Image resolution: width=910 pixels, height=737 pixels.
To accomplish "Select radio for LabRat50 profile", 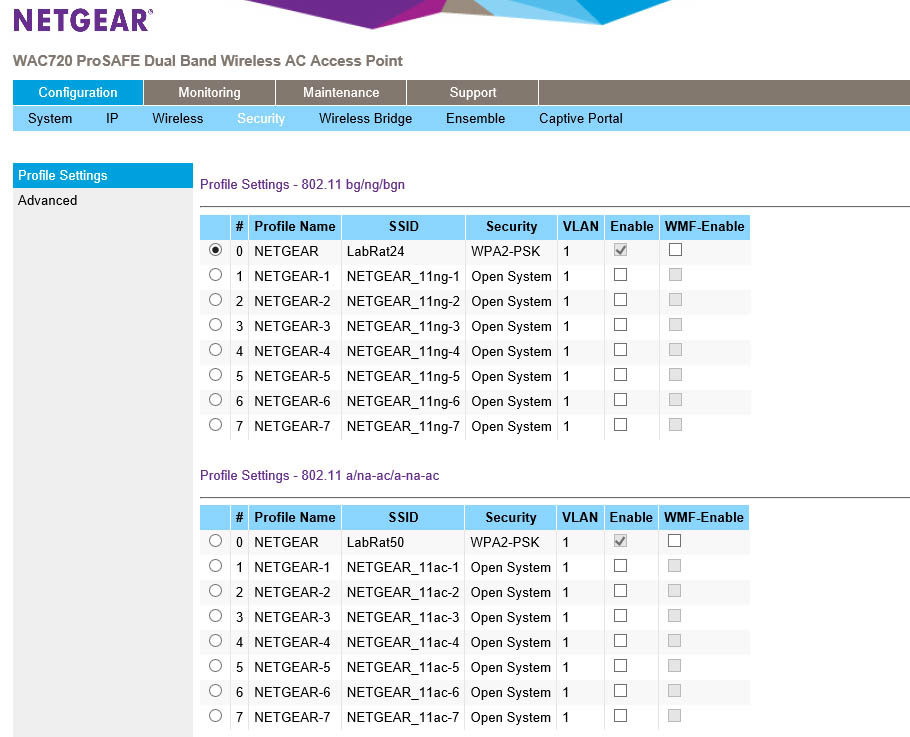I will pos(215,540).
